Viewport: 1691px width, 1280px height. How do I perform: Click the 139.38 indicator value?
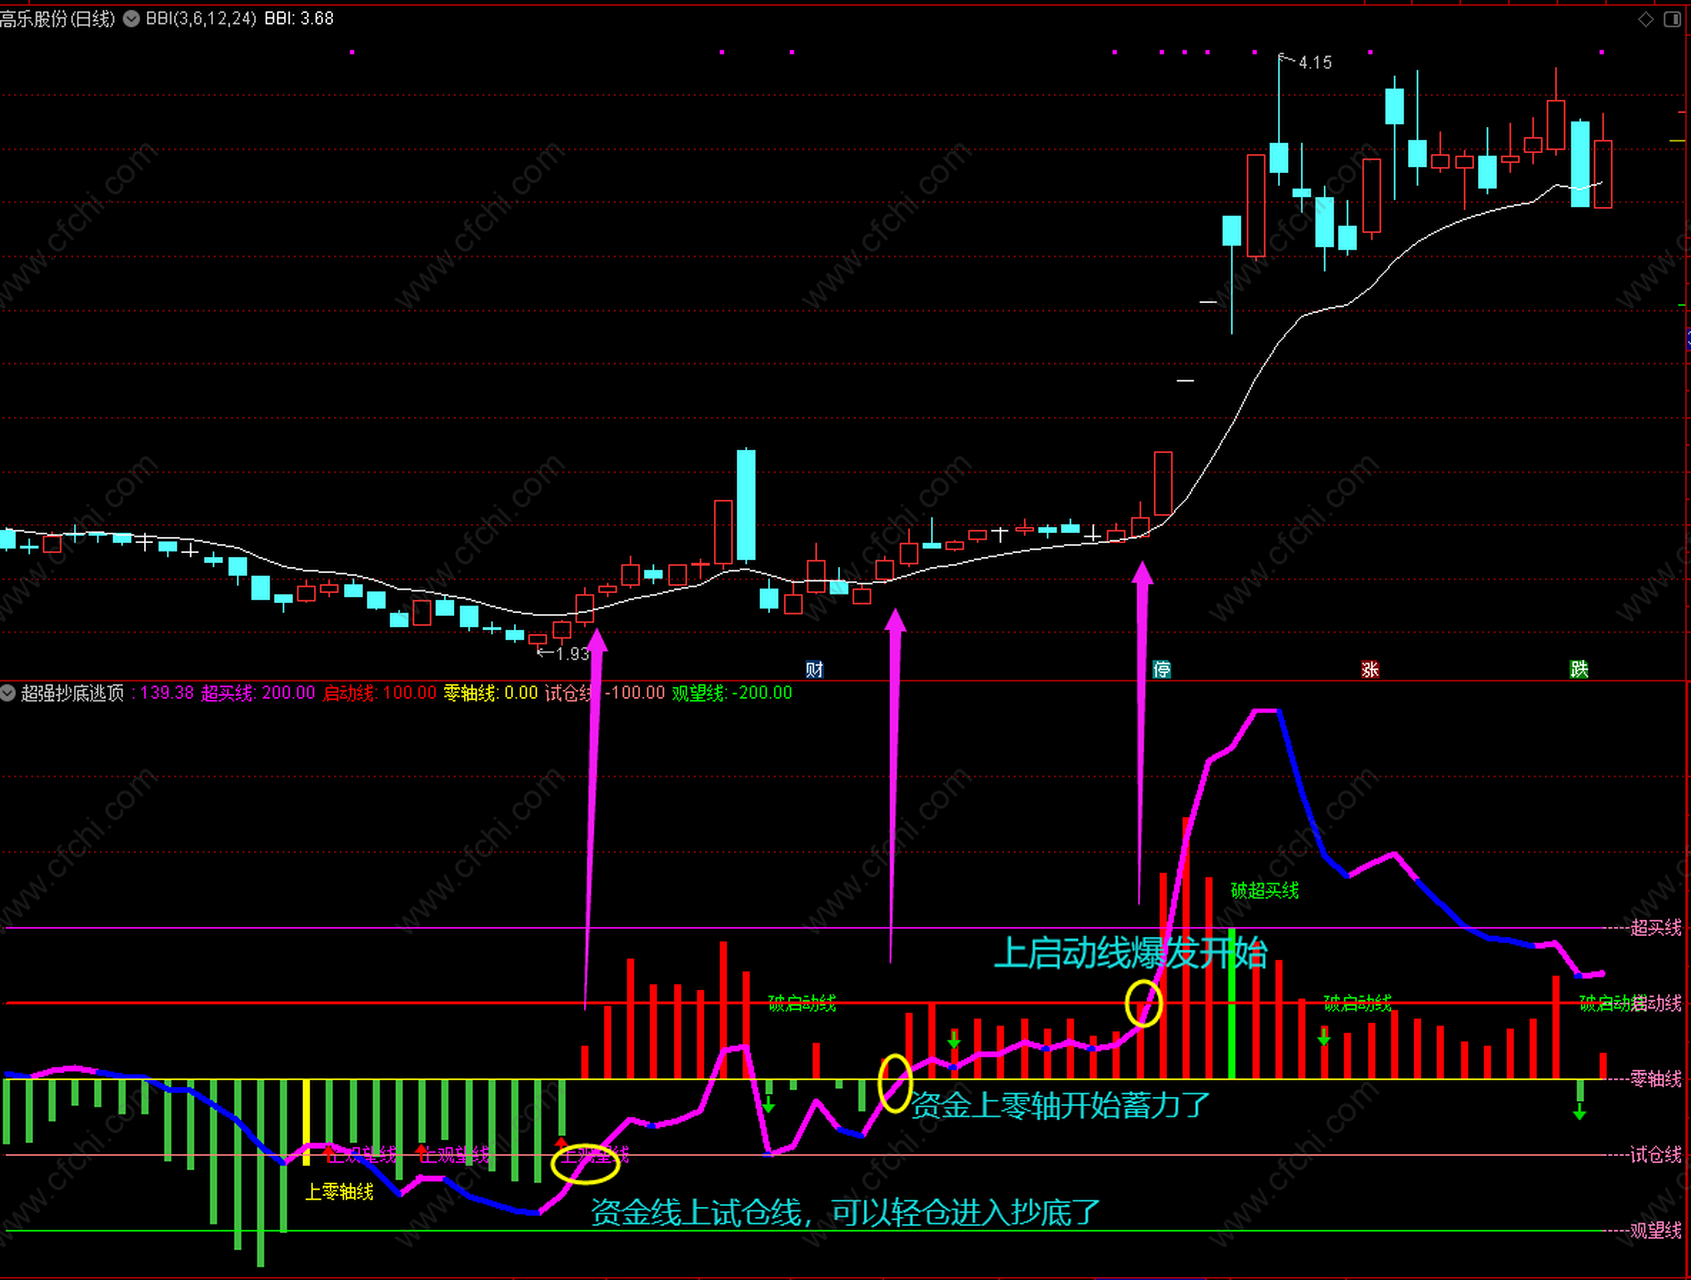(167, 693)
